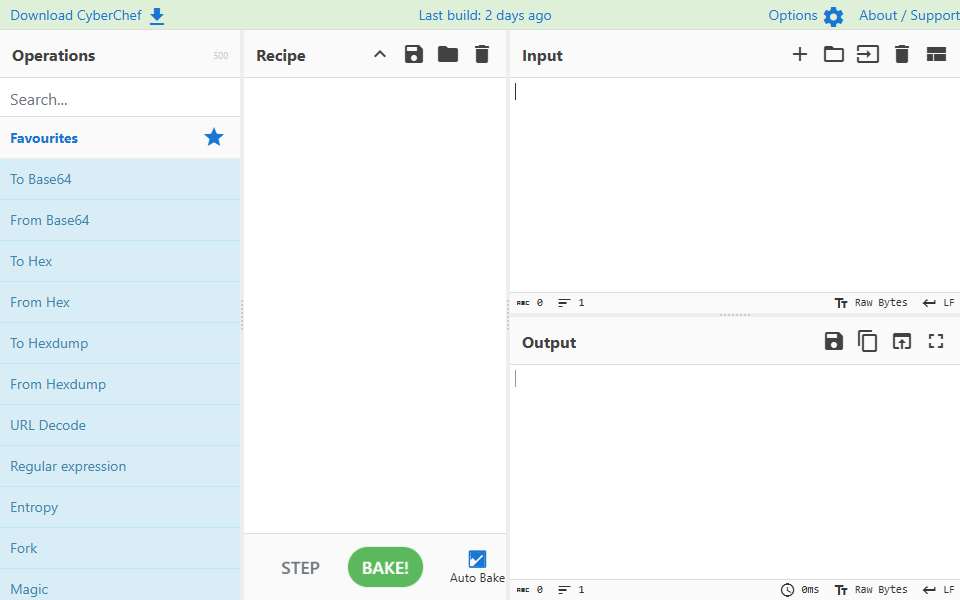Viewport: 960px width, 600px height.
Task: Toggle the Auto Bake checkbox
Action: pyautogui.click(x=477, y=559)
